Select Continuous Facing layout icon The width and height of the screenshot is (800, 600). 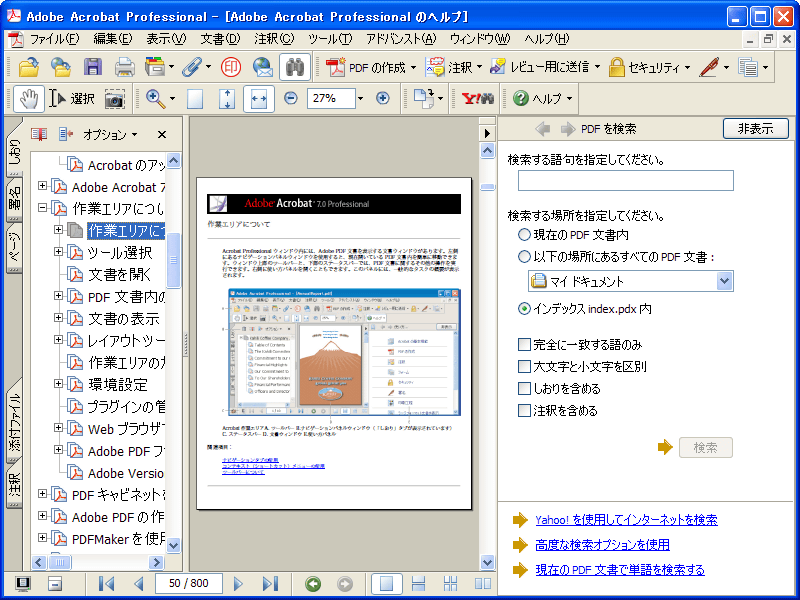[450, 583]
